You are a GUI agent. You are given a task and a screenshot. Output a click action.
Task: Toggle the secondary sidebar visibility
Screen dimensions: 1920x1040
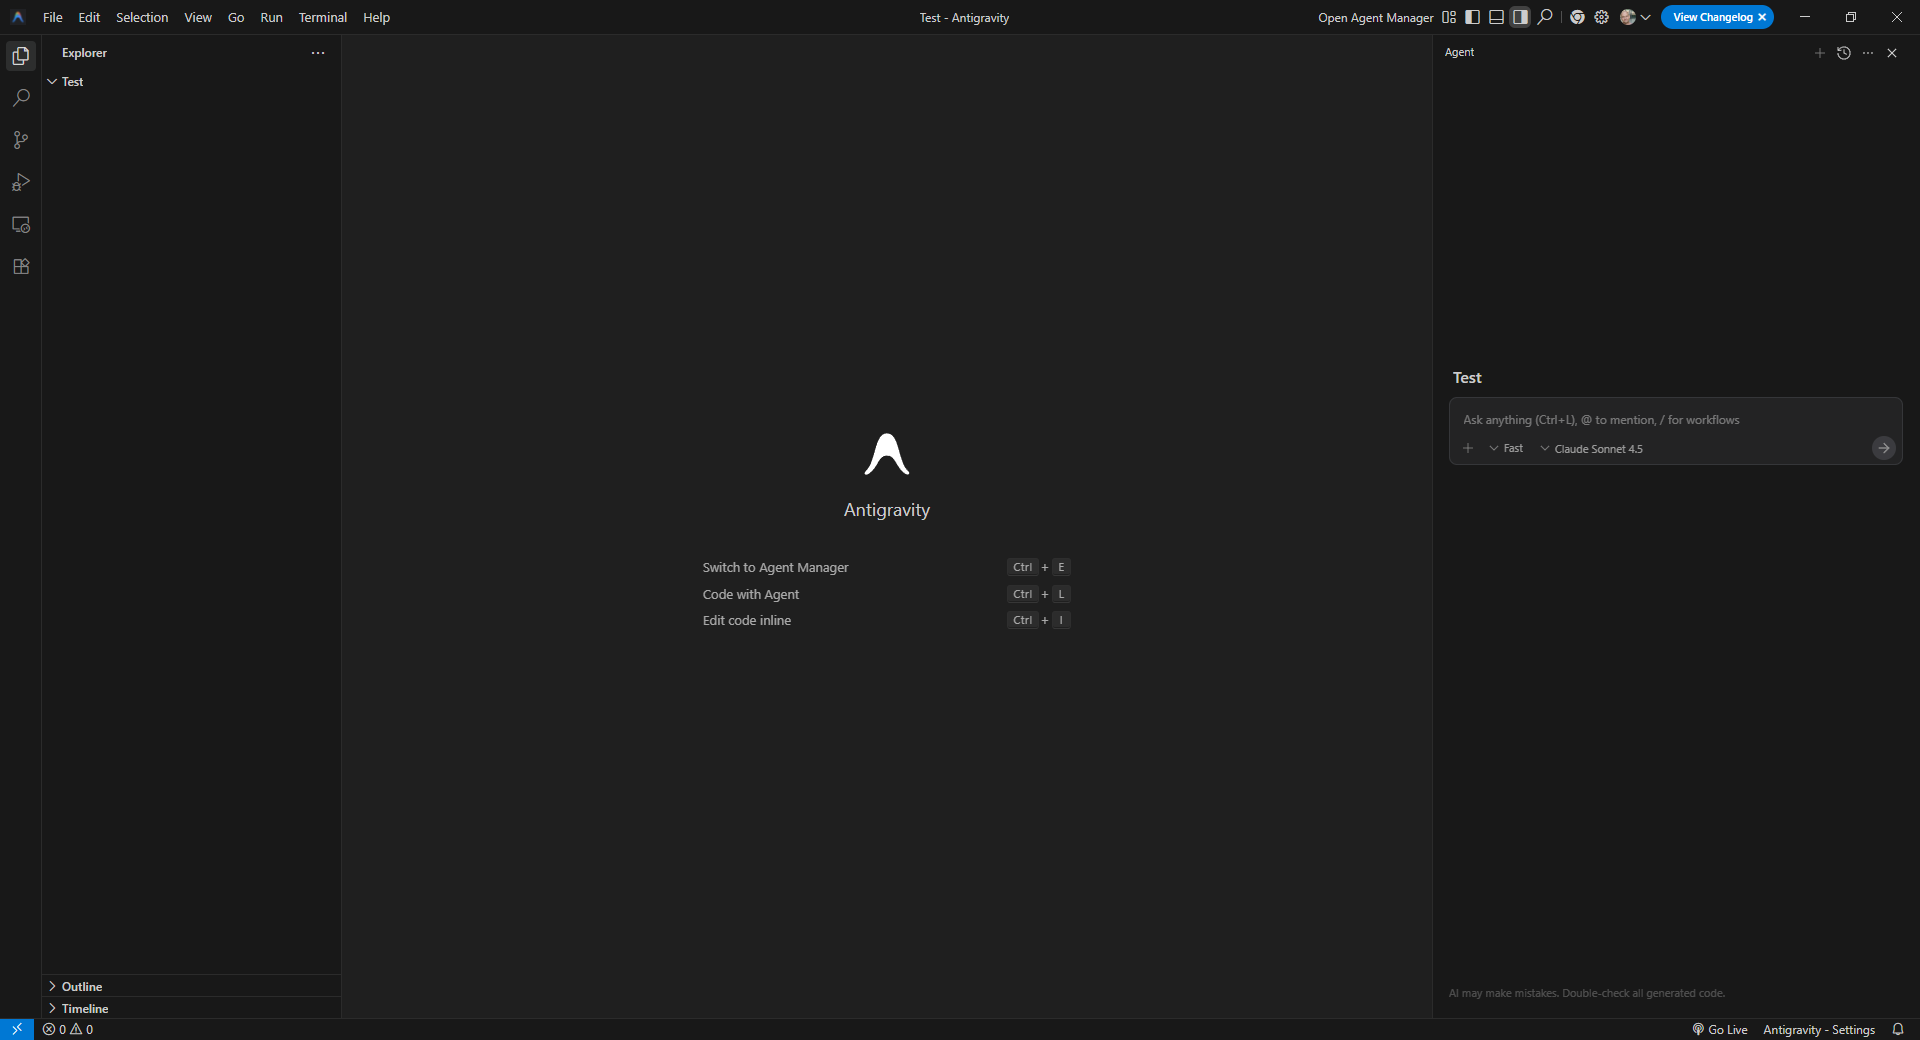1519,17
